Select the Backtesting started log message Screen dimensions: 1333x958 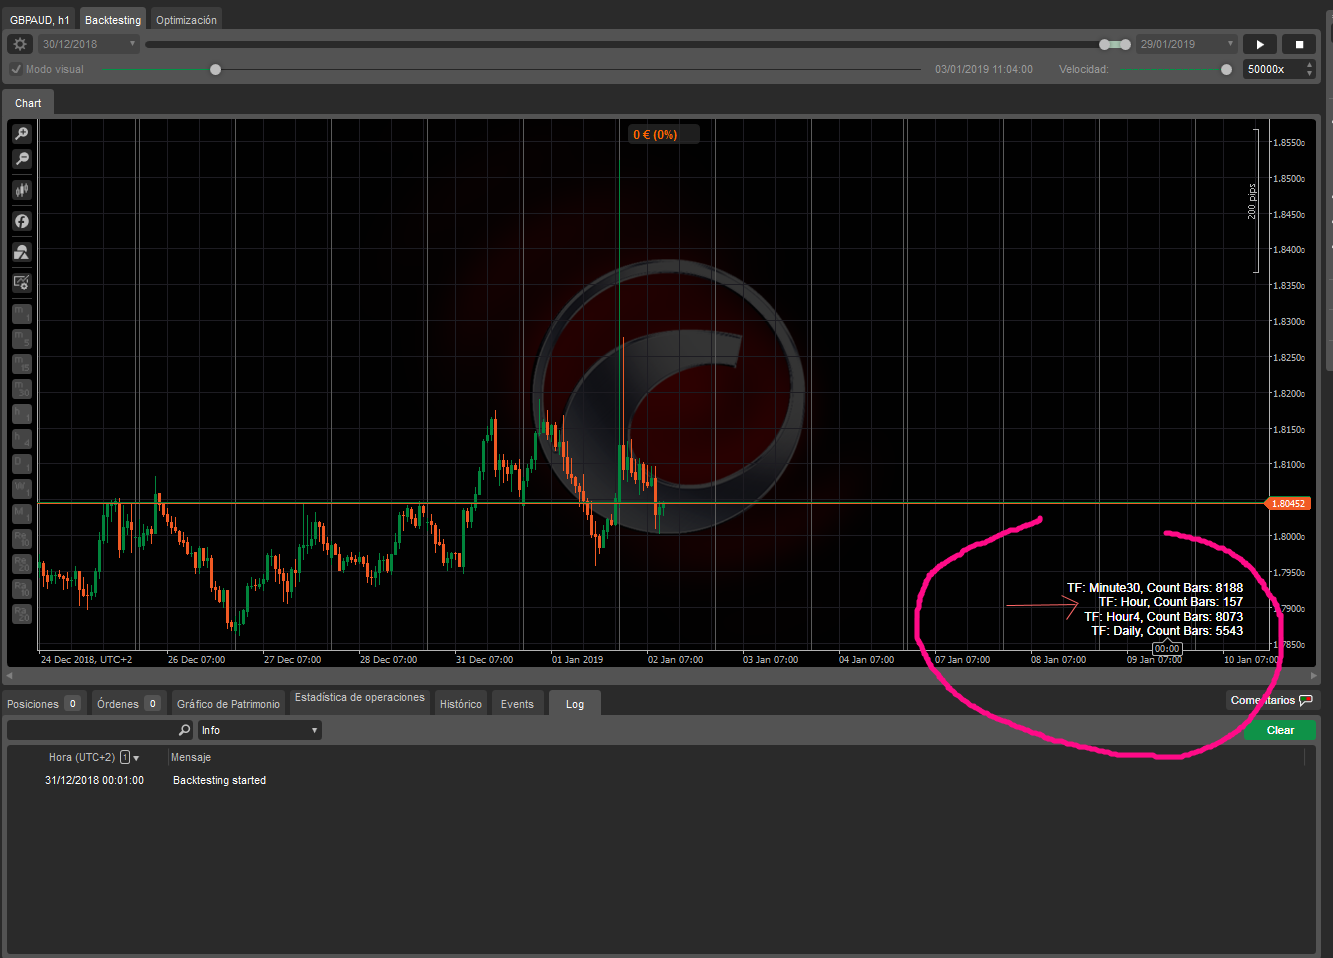click(219, 780)
